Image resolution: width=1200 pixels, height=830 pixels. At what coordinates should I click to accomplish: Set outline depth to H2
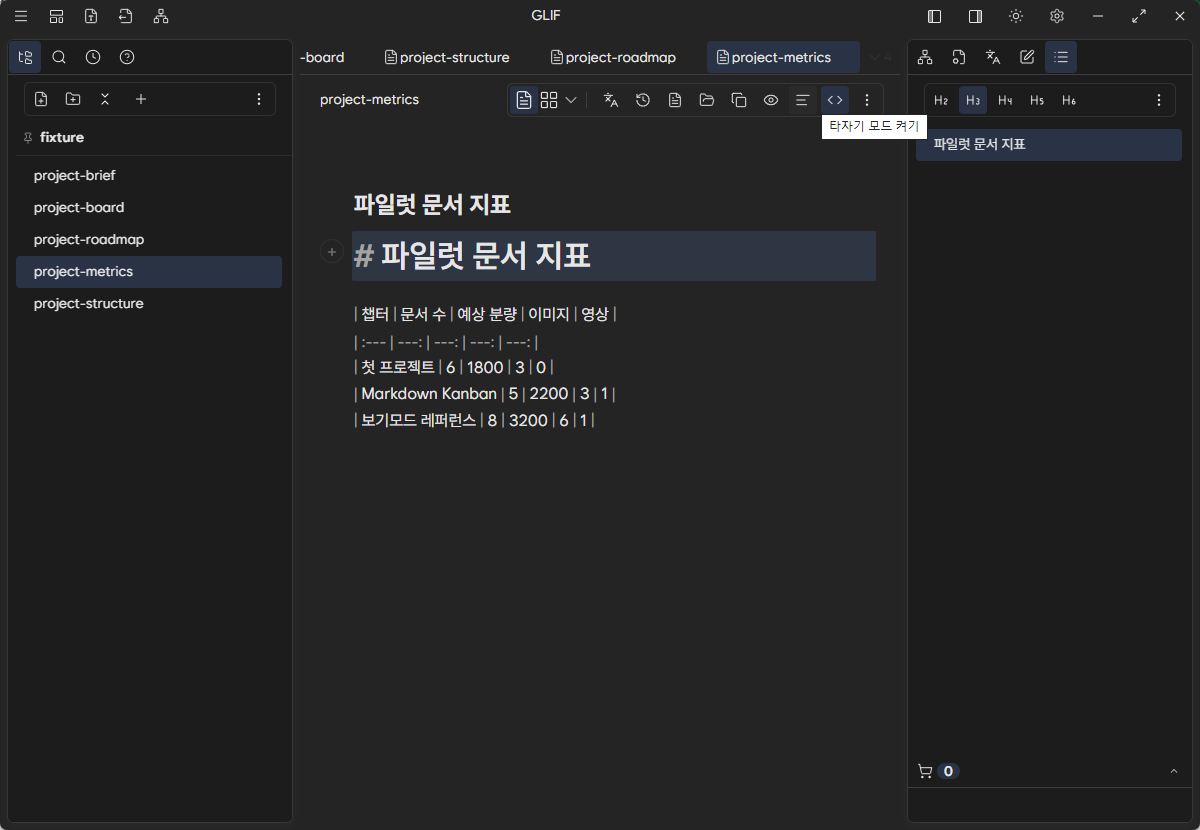(x=941, y=100)
